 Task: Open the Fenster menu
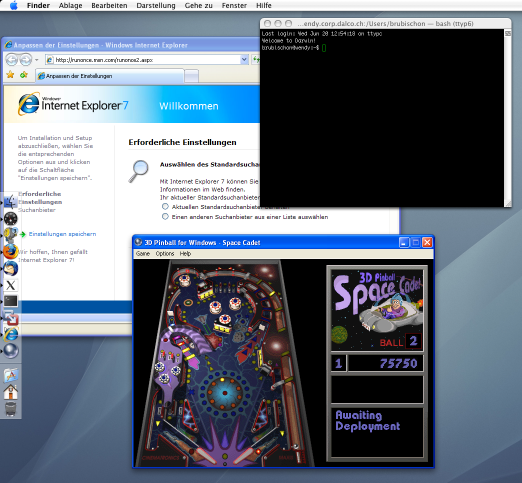click(234, 5)
